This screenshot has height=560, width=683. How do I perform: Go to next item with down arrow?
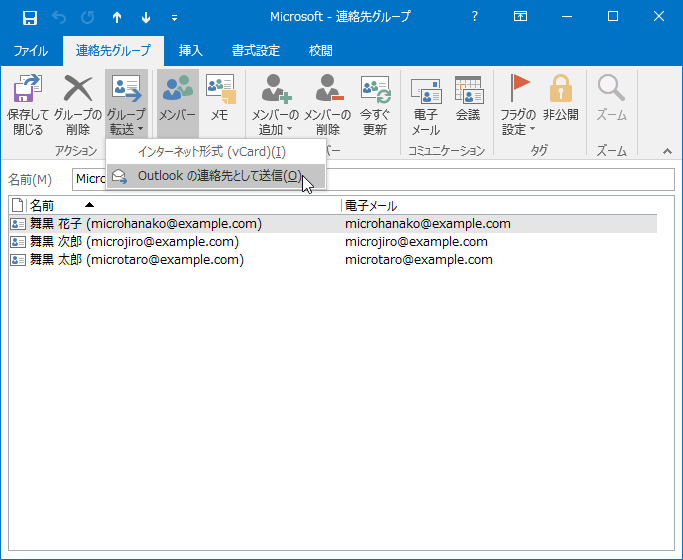146,17
